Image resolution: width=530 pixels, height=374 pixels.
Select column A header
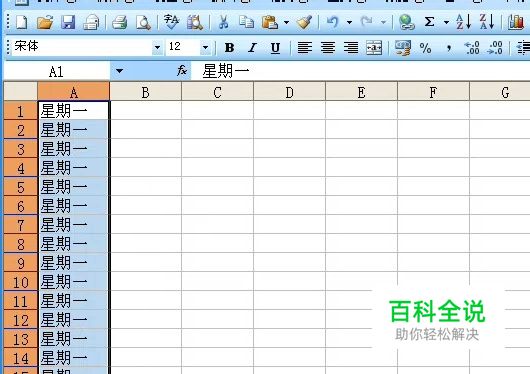[x=74, y=92]
